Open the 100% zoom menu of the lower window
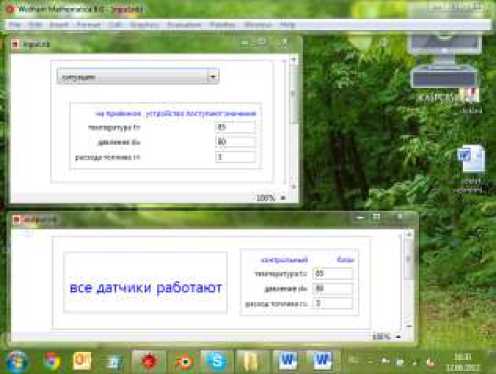 tap(398, 337)
